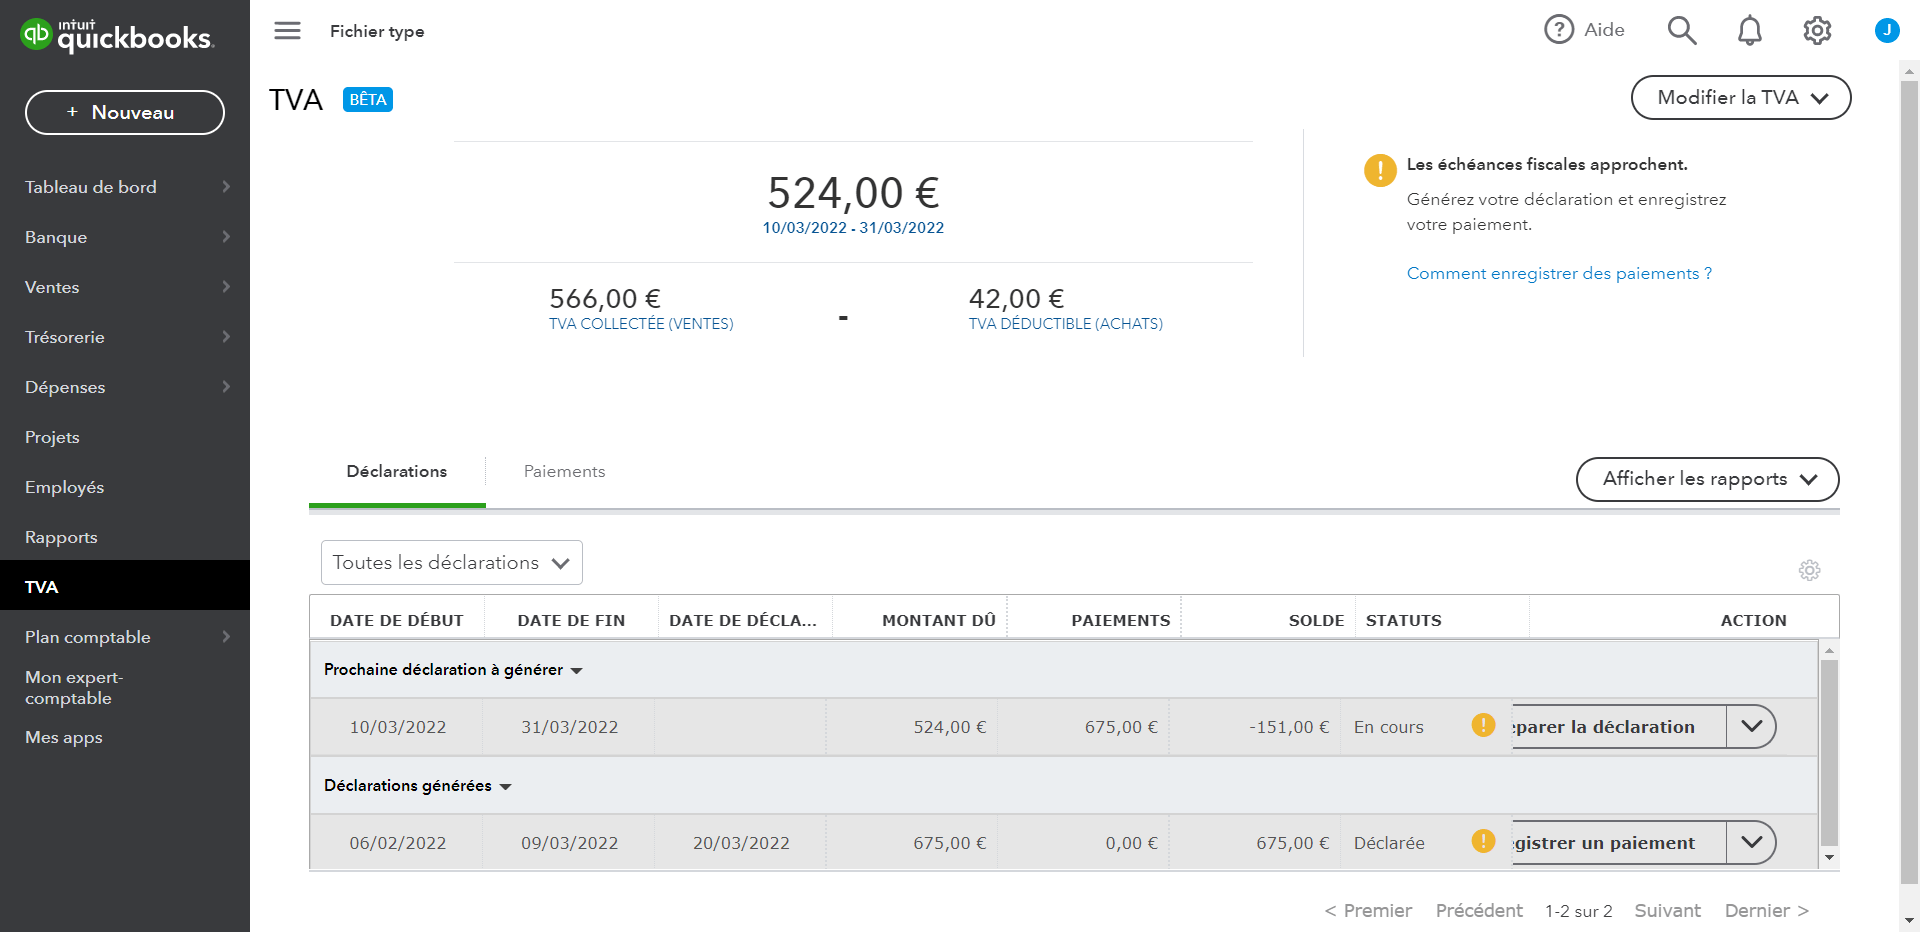Click the Nouveau button

click(x=124, y=112)
